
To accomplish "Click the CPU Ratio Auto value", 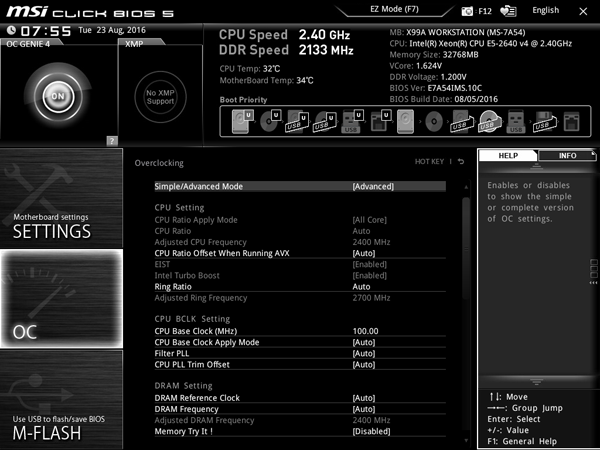I will pos(361,231).
